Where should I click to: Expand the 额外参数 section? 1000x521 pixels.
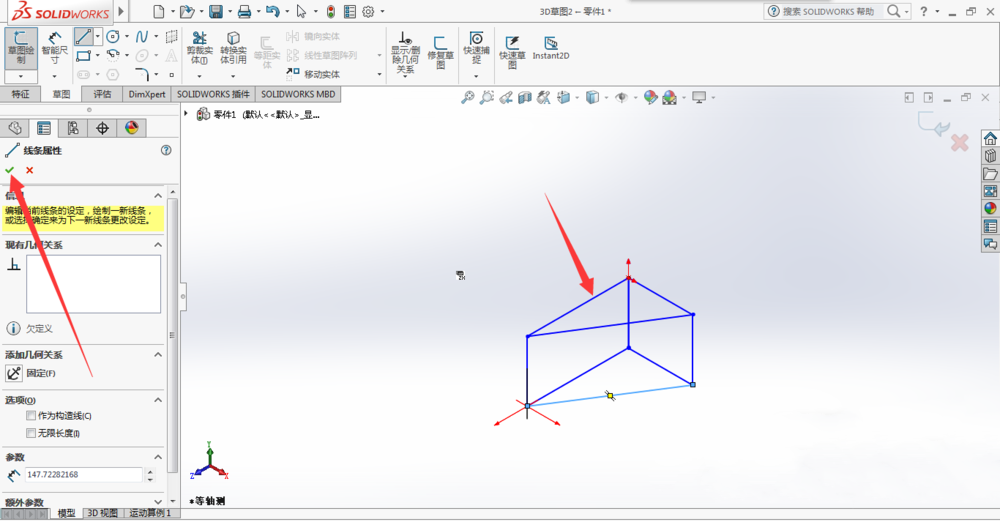point(158,503)
